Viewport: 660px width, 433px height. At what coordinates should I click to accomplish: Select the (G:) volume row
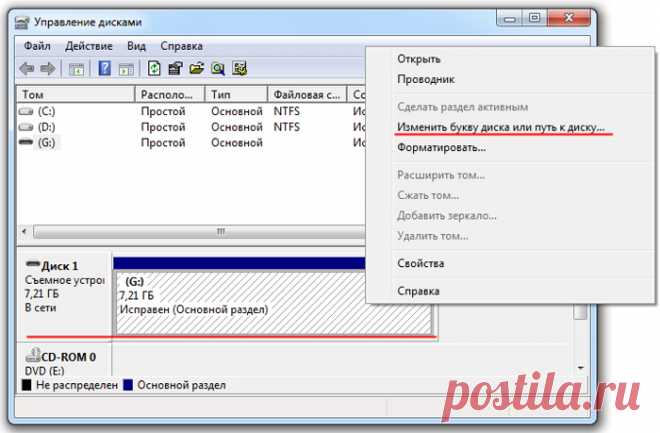192,143
